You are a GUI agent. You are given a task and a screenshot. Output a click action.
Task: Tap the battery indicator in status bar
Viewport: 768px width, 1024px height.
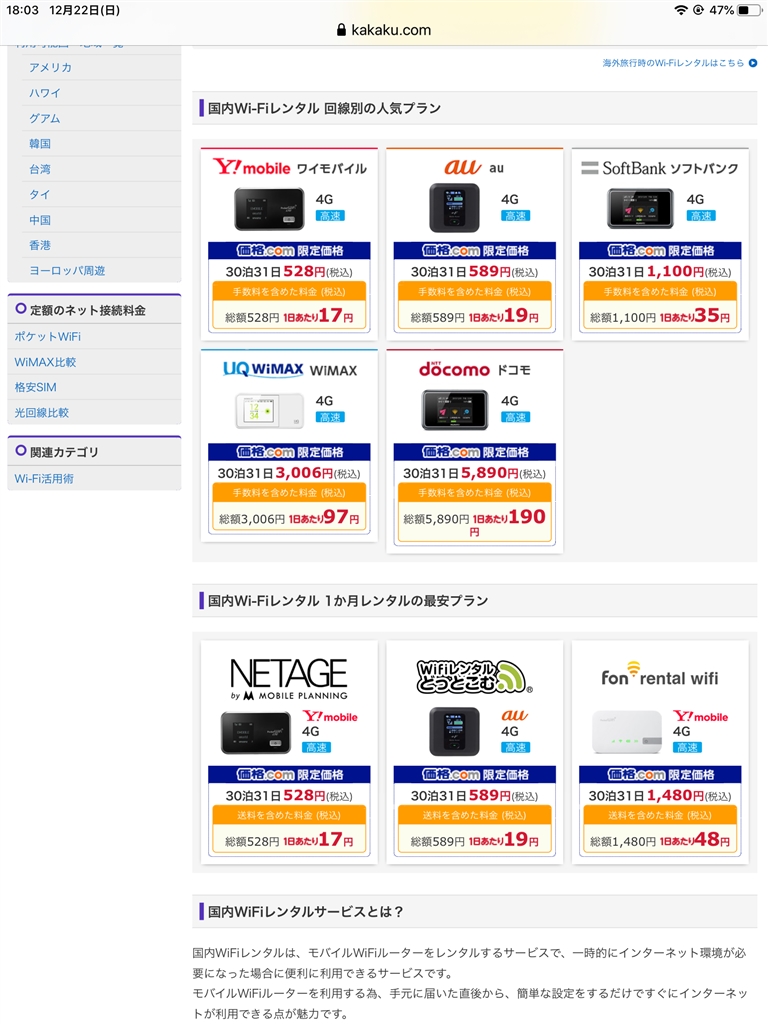pos(749,10)
